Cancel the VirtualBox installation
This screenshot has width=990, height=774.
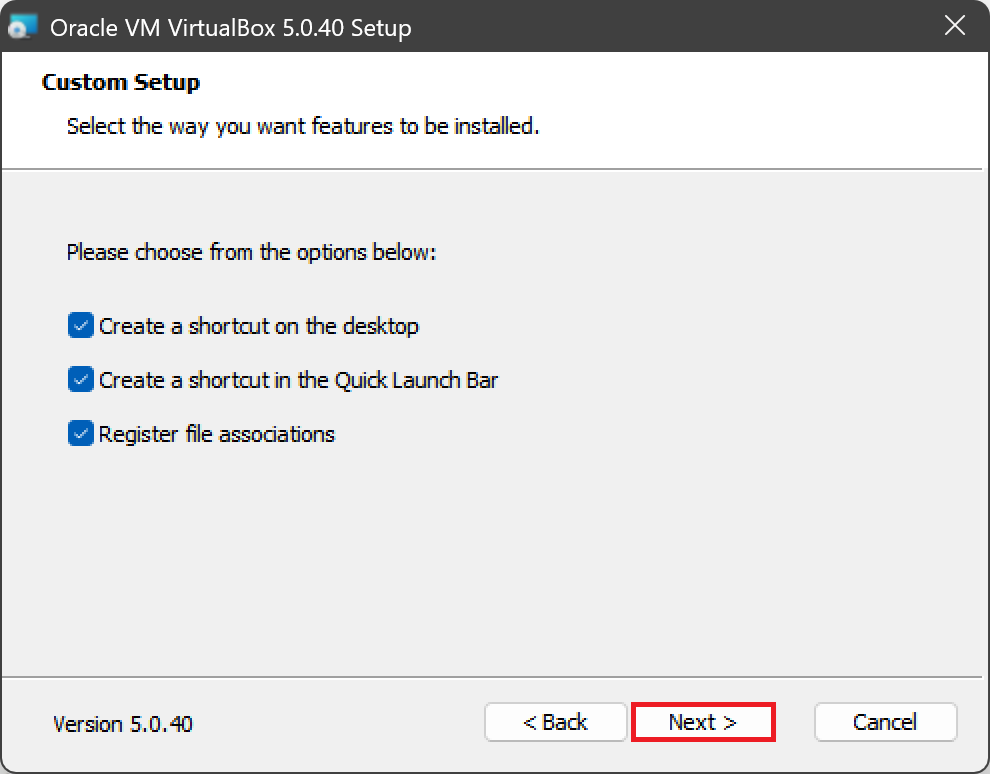pyautogui.click(x=885, y=722)
